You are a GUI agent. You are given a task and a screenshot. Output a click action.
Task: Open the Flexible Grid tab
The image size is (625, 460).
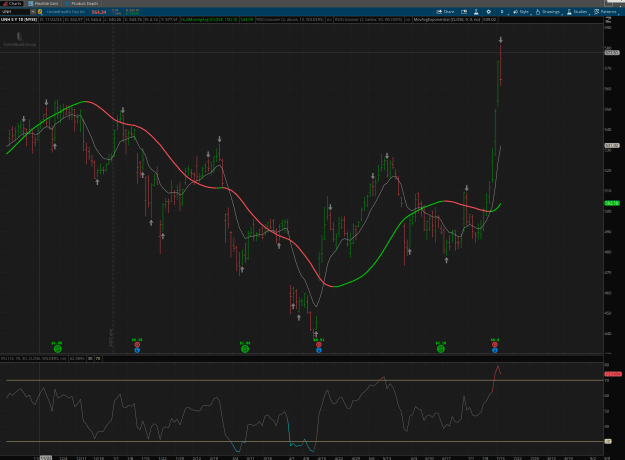pyautogui.click(x=43, y=3)
